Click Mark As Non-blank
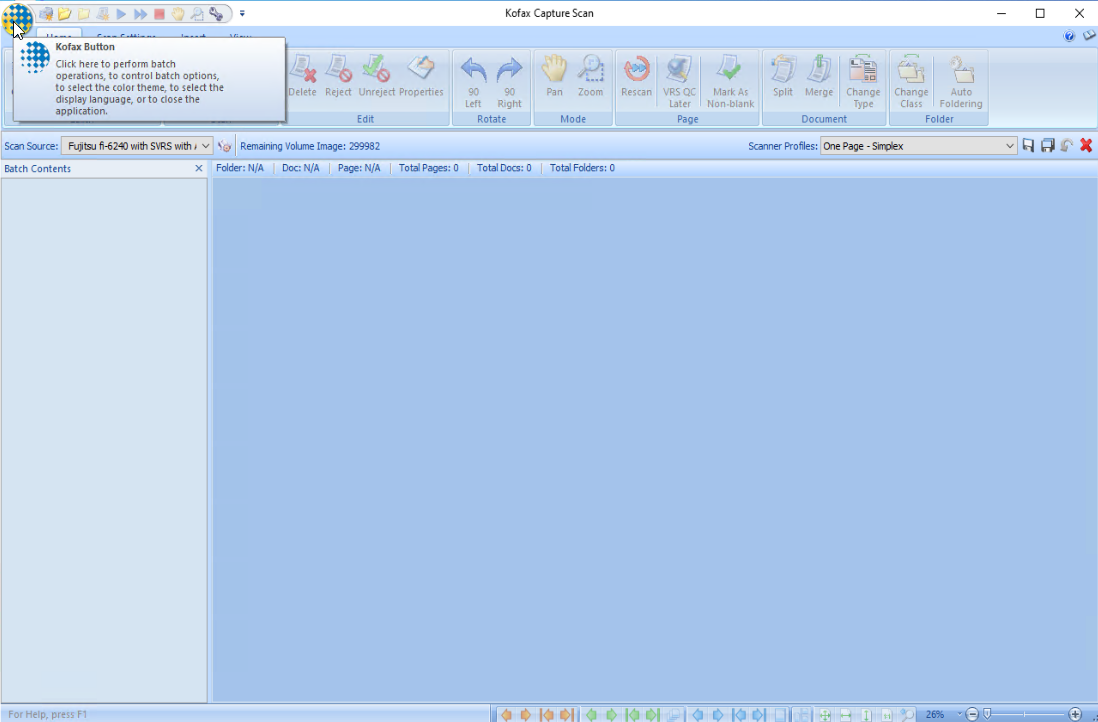This screenshot has width=1098, height=722. coord(730,82)
